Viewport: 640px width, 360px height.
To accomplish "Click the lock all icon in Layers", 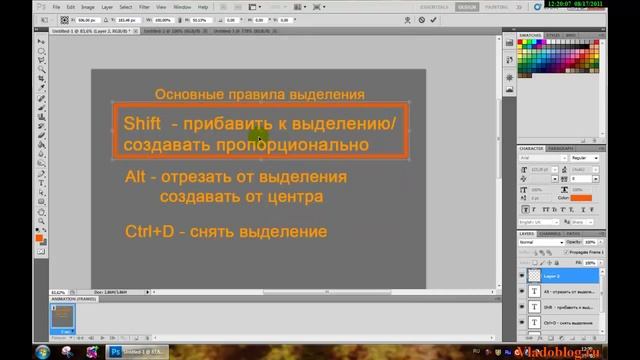I will pyautogui.click(x=557, y=263).
